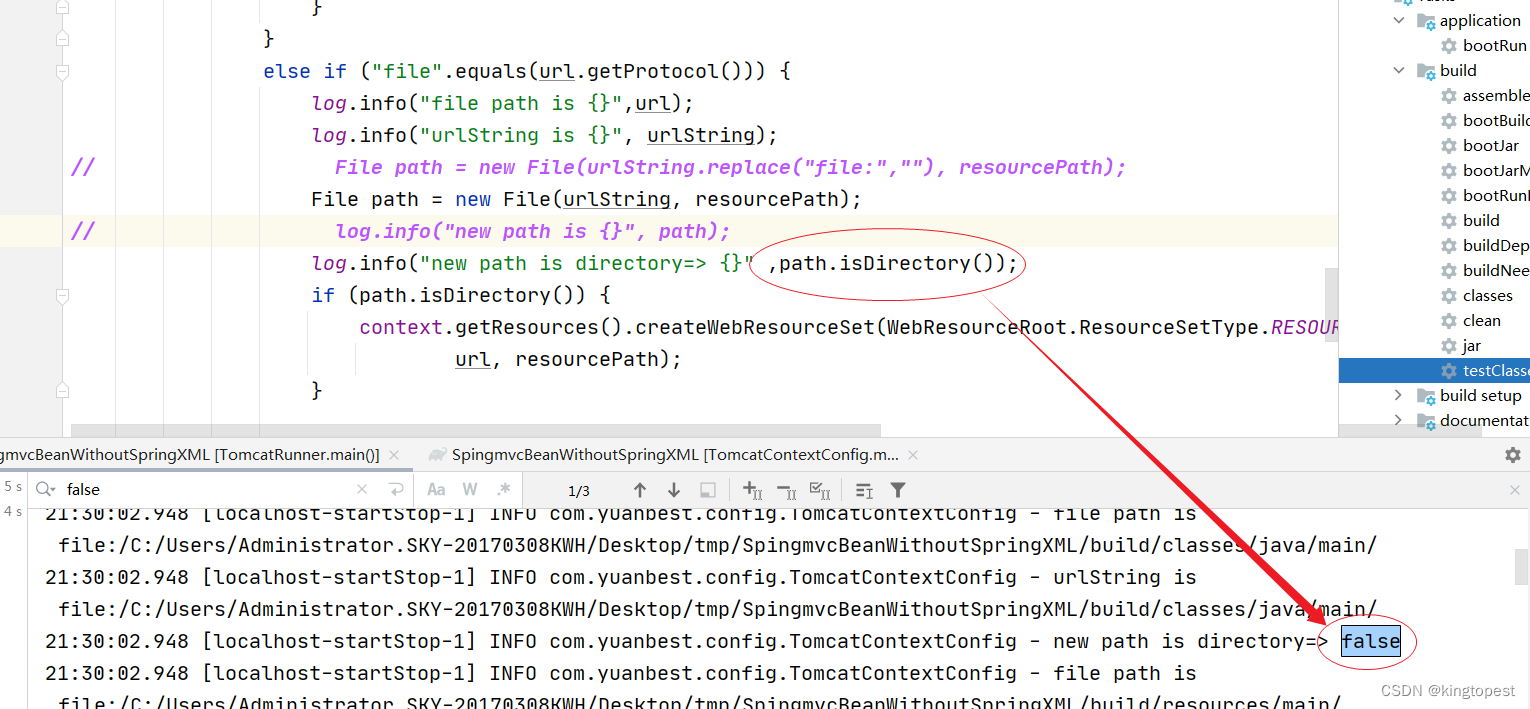Unselect occurrence icon in search bar

pyautogui.click(x=787, y=490)
